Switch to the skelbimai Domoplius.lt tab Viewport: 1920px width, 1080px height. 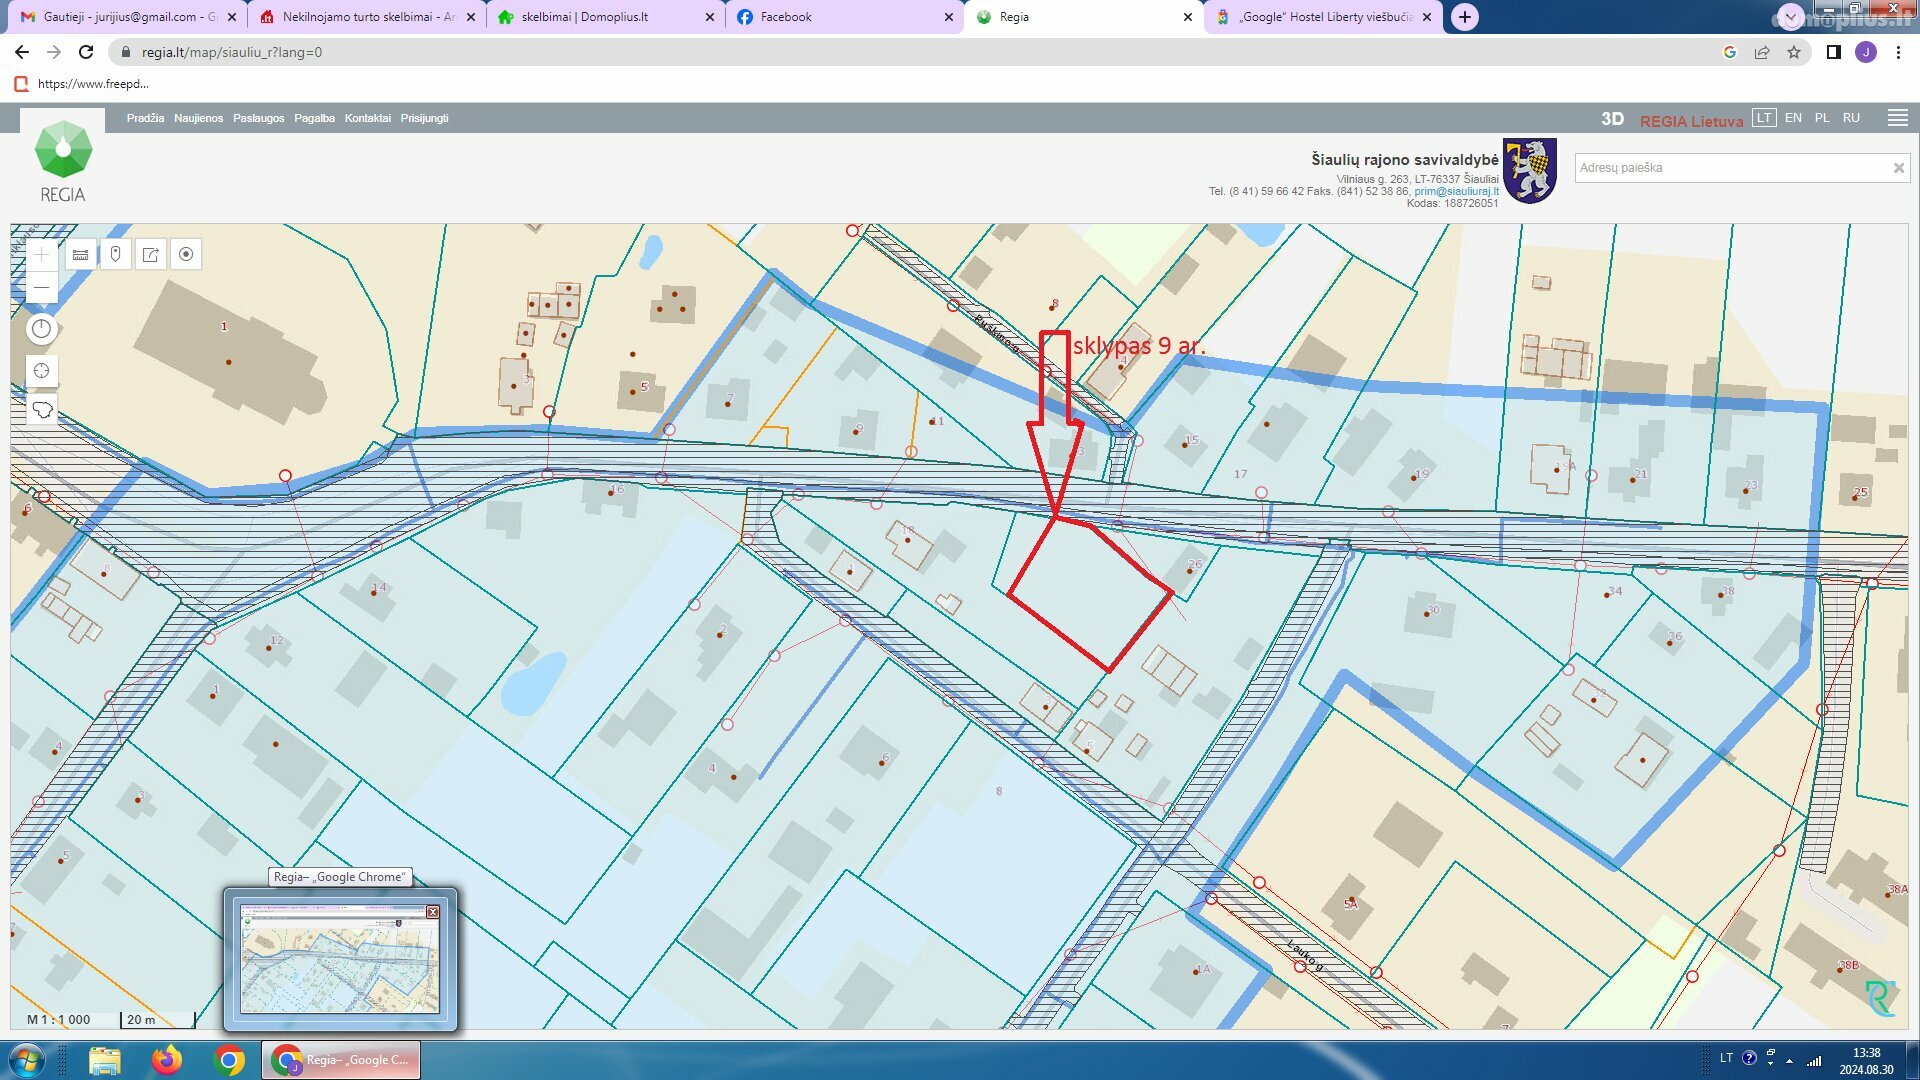point(605,17)
